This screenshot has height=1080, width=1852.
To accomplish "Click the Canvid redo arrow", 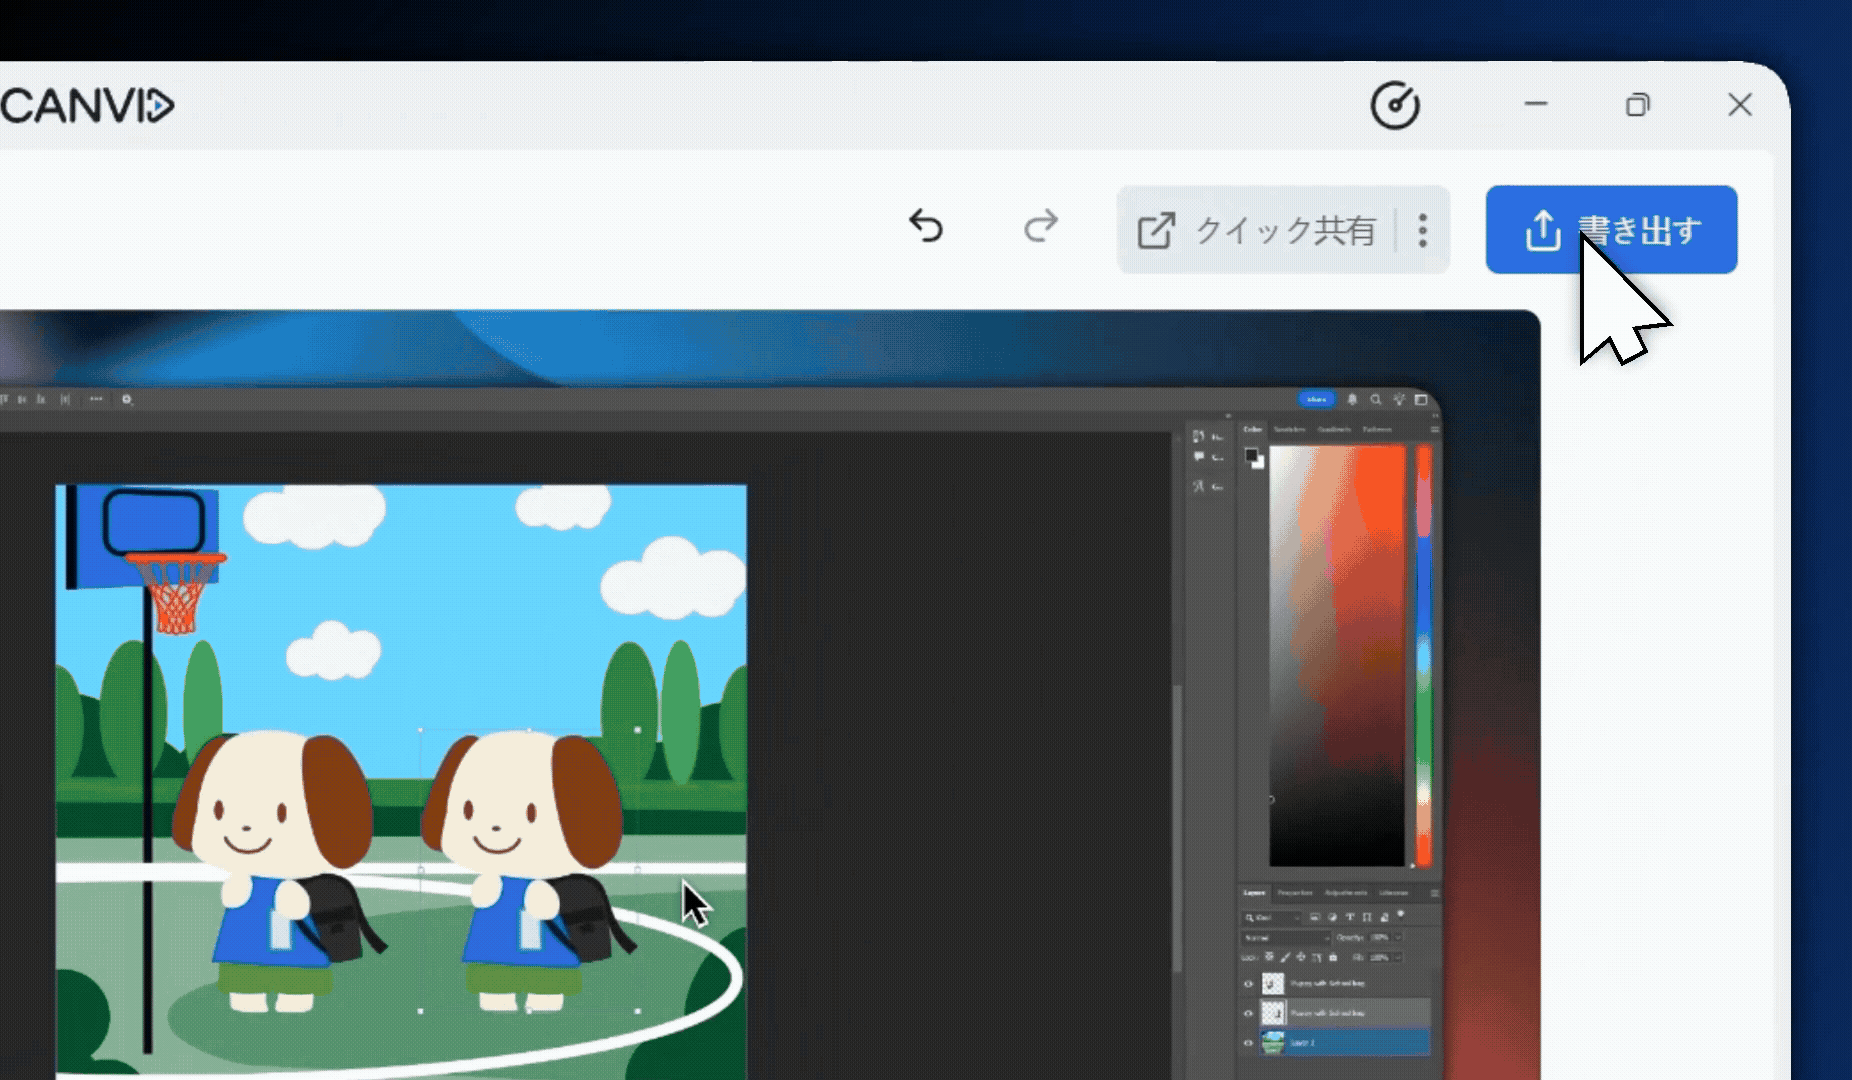I will 1040,228.
